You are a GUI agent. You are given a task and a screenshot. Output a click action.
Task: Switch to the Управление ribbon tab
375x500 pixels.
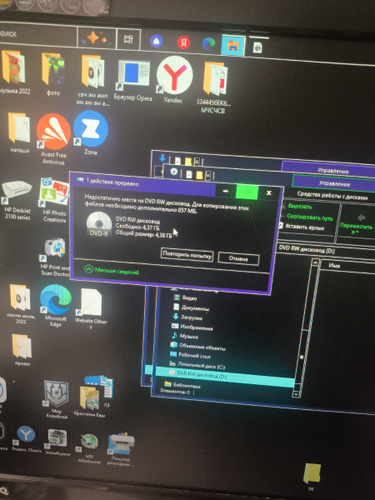pos(334,183)
